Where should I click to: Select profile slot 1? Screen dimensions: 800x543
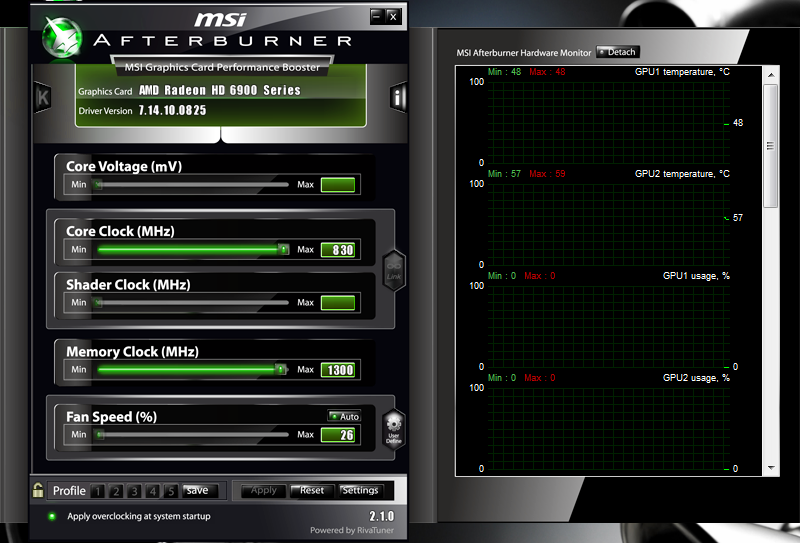point(97,491)
